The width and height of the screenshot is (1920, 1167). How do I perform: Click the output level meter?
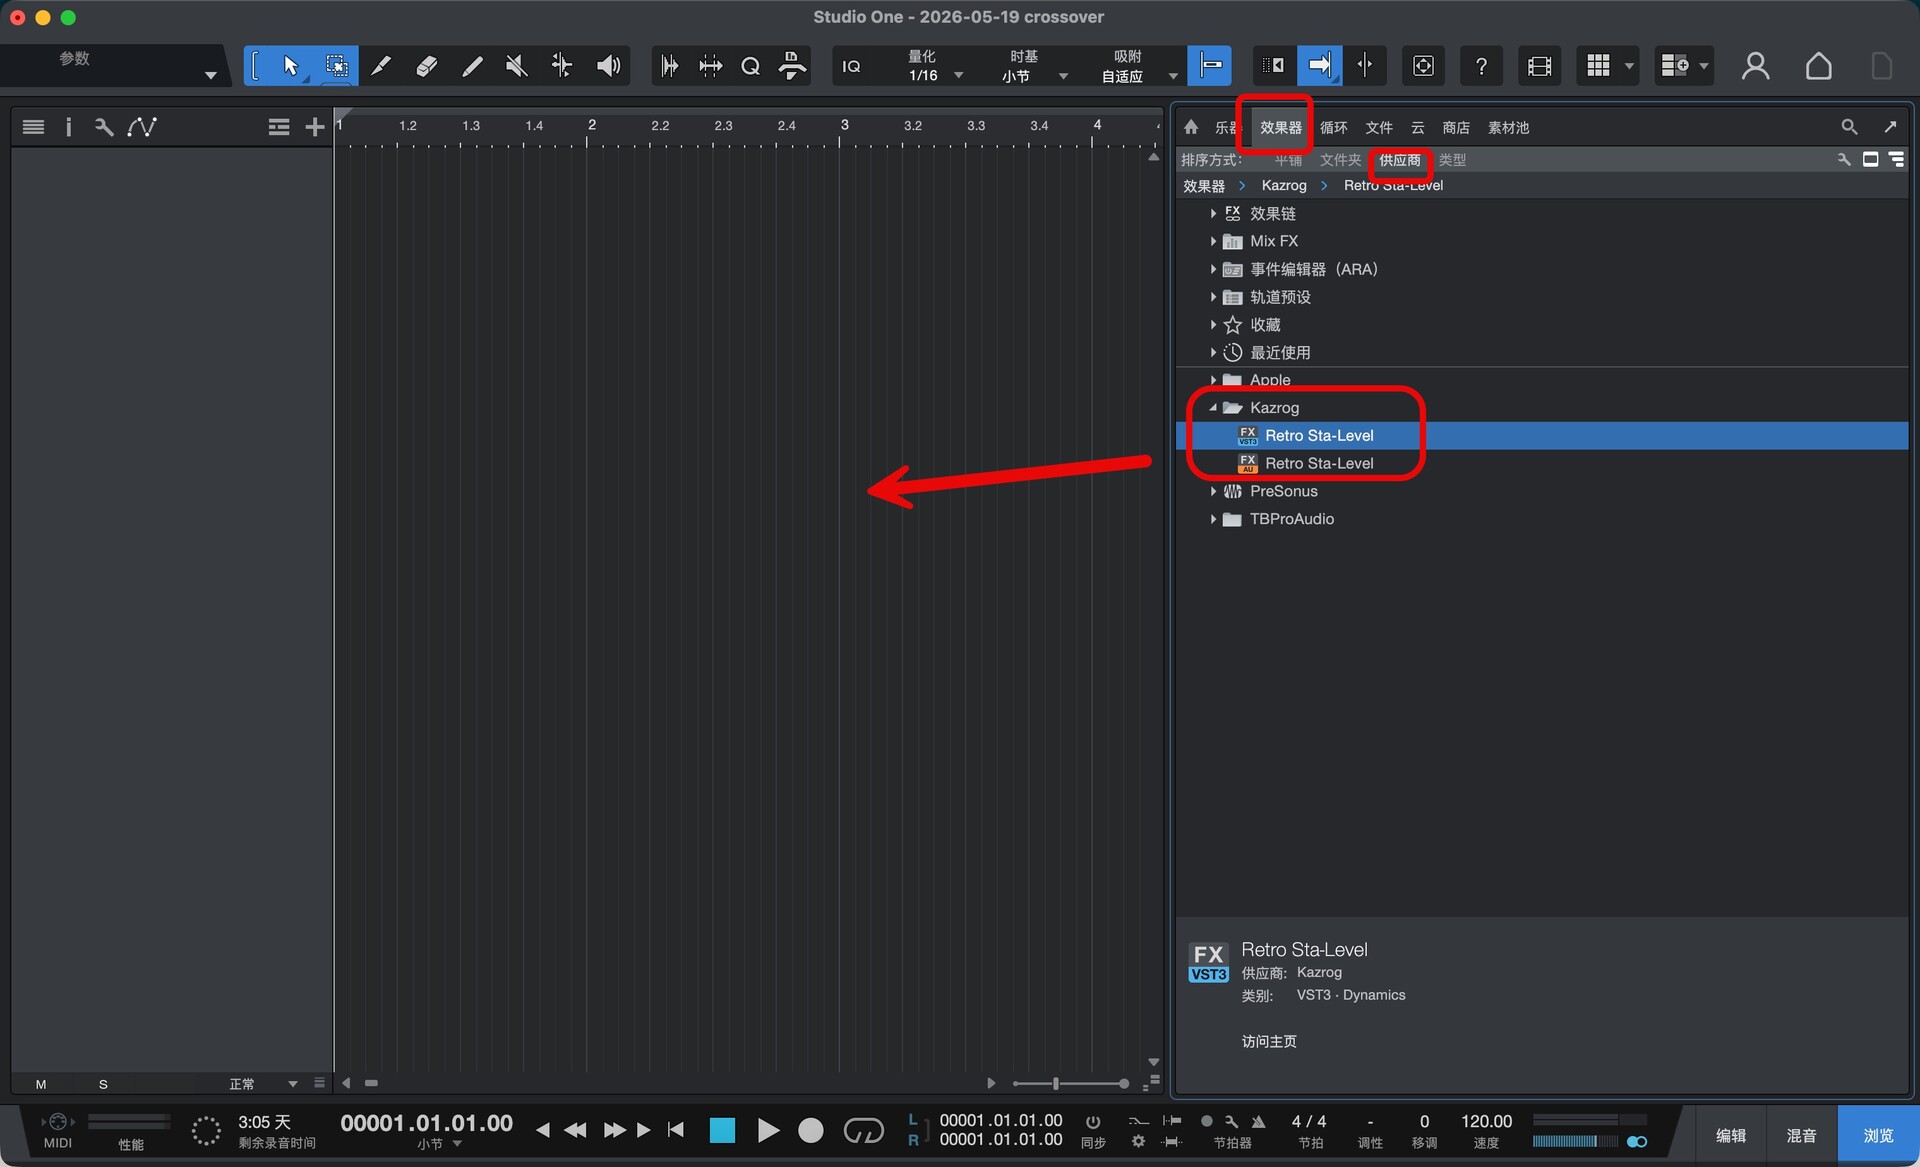1589,1121
